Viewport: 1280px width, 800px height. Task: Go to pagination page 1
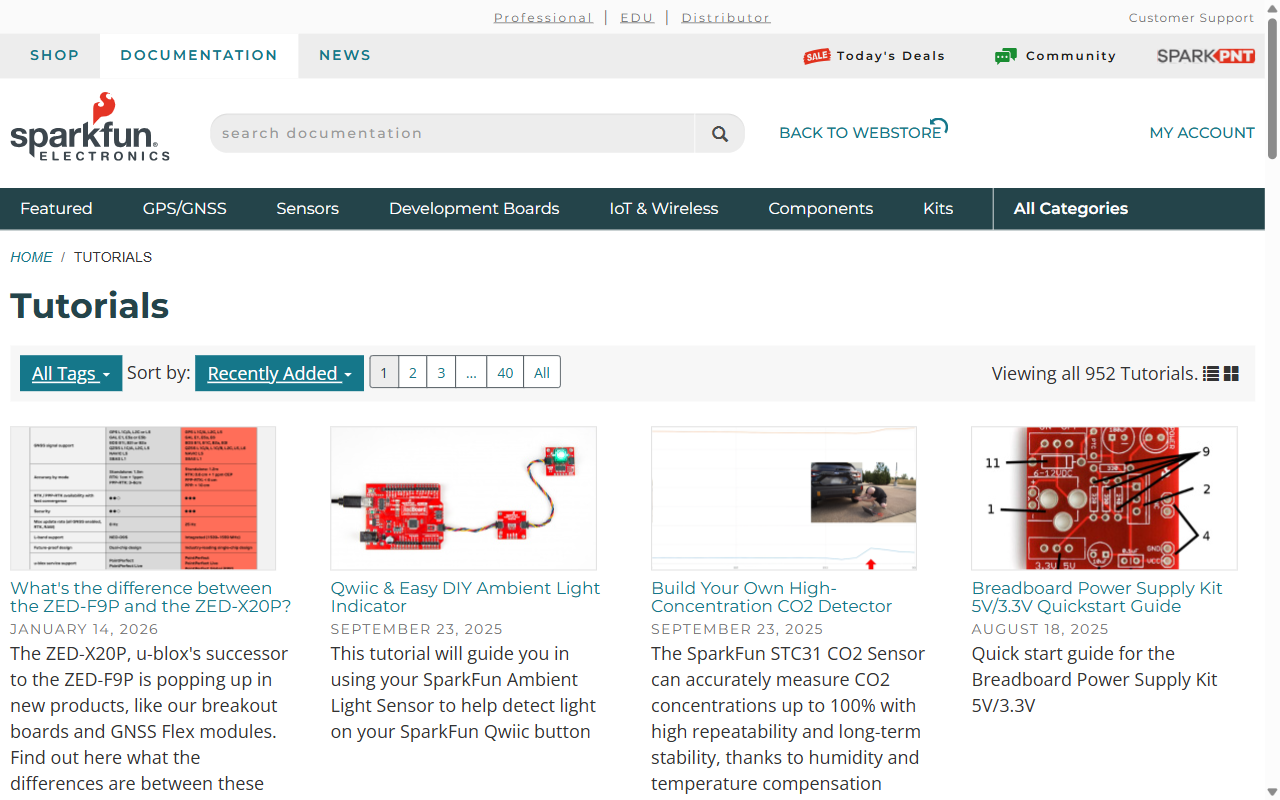[383, 372]
